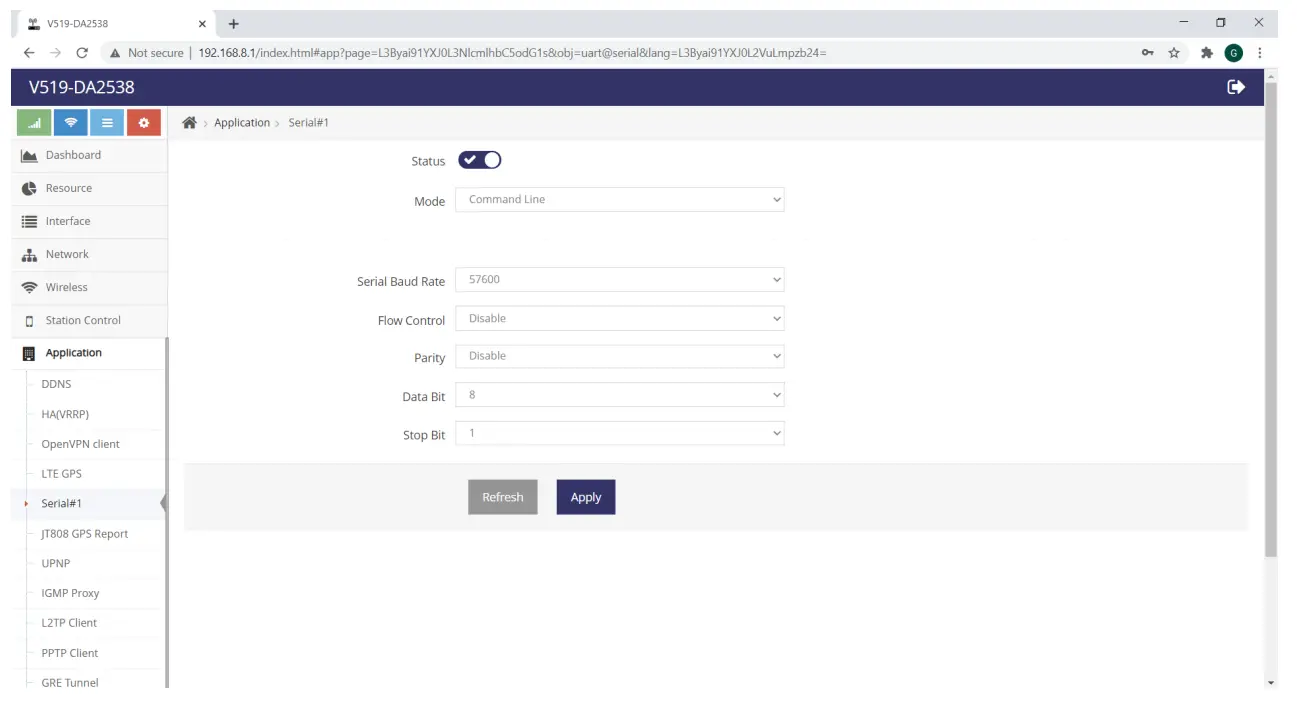Open Interface in sidebar menu
The height and width of the screenshot is (710, 1297).
(89, 221)
